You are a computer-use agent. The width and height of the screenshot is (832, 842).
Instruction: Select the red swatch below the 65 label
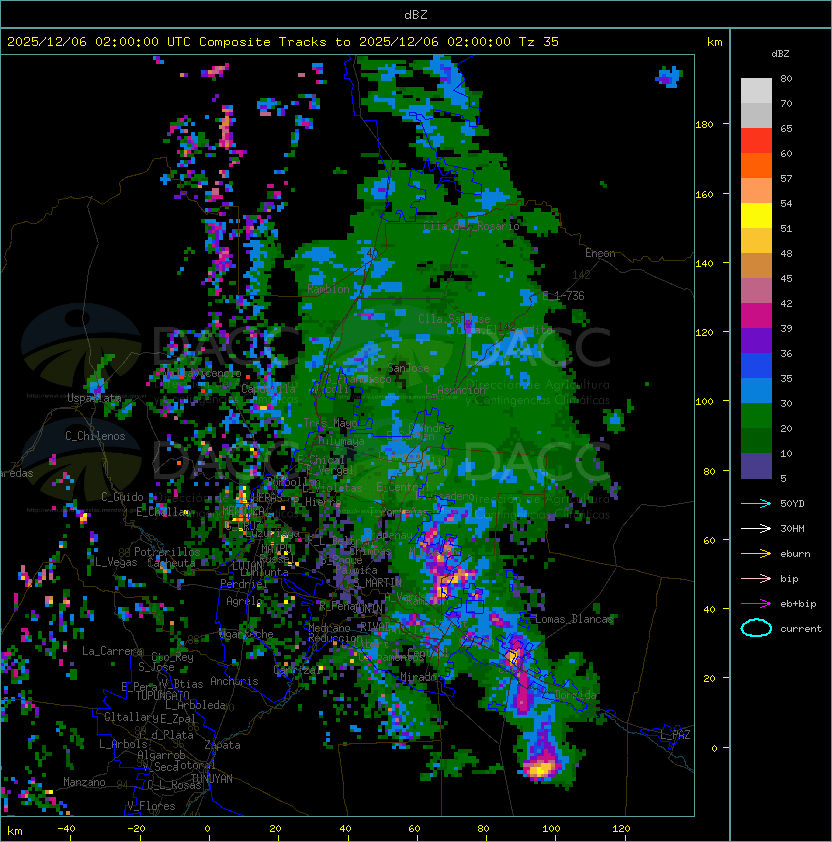tap(756, 141)
